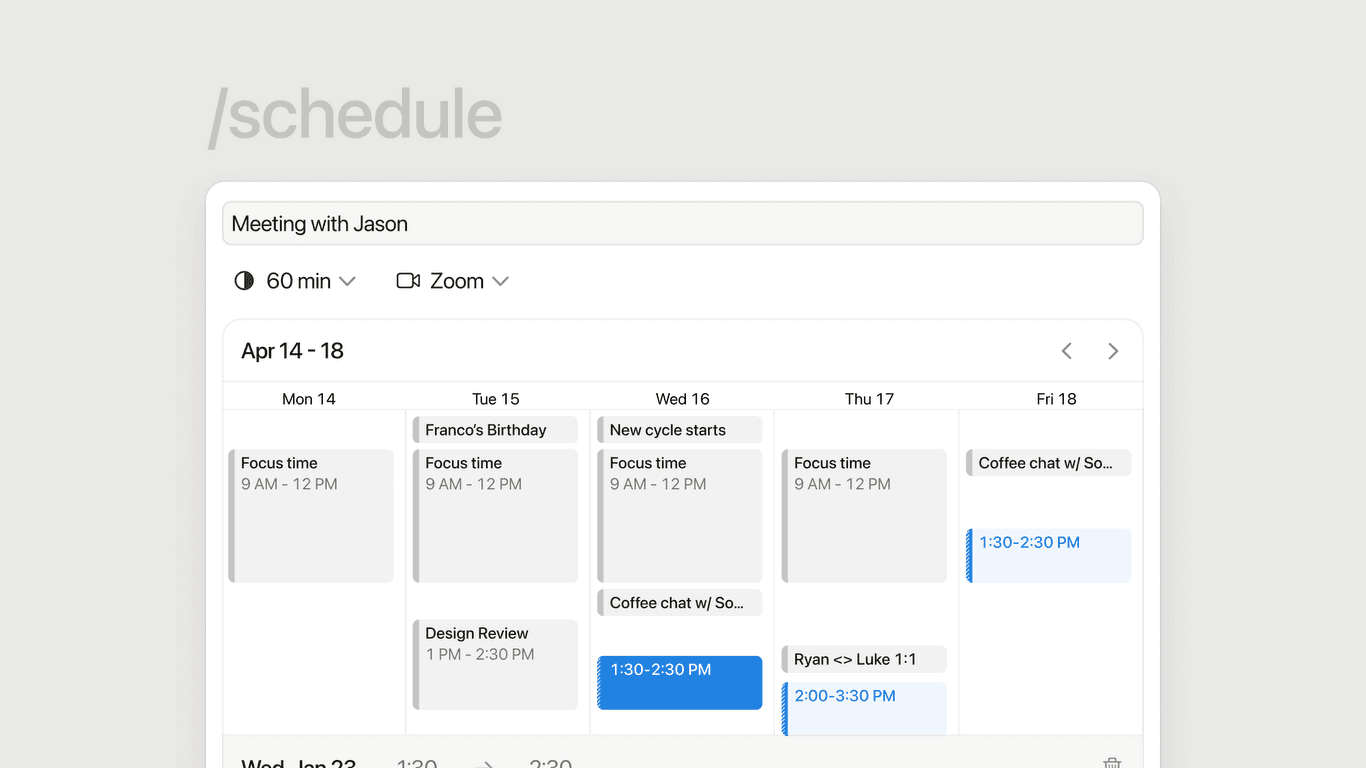Click the half-filled duration clock icon
The image size is (1366, 768).
point(244,281)
